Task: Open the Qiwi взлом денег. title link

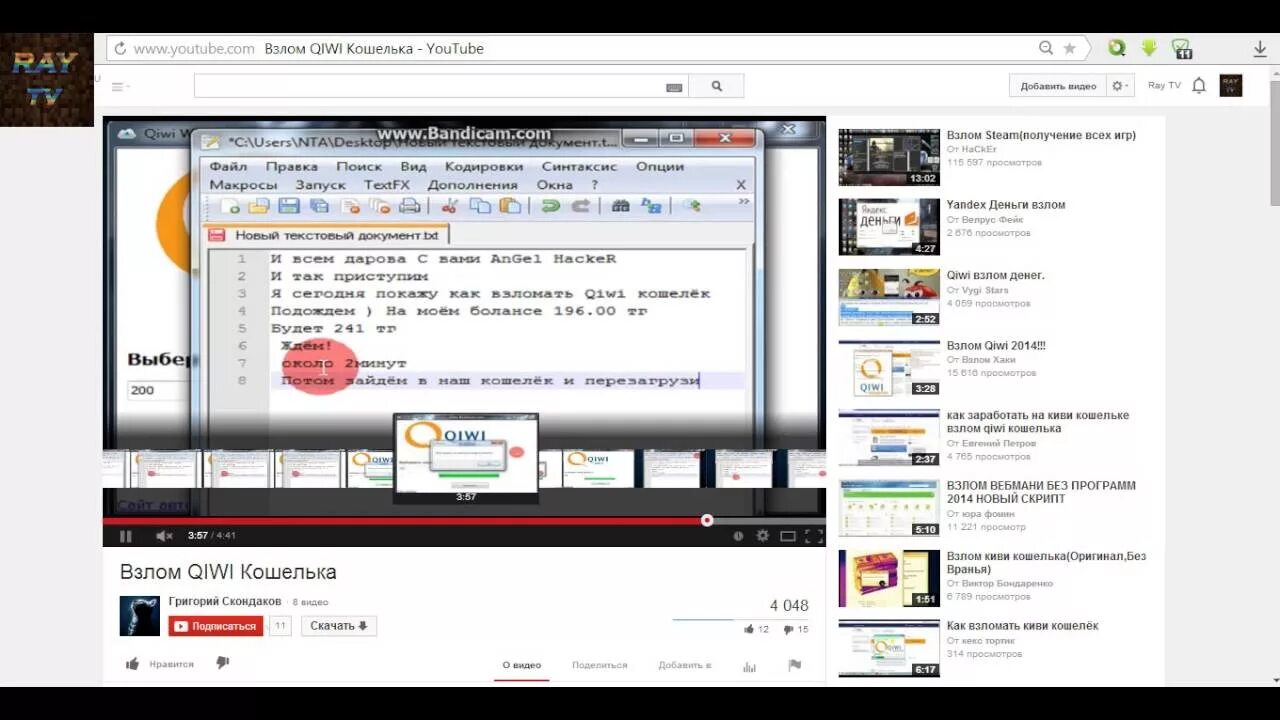Action: pyautogui.click(x=996, y=275)
